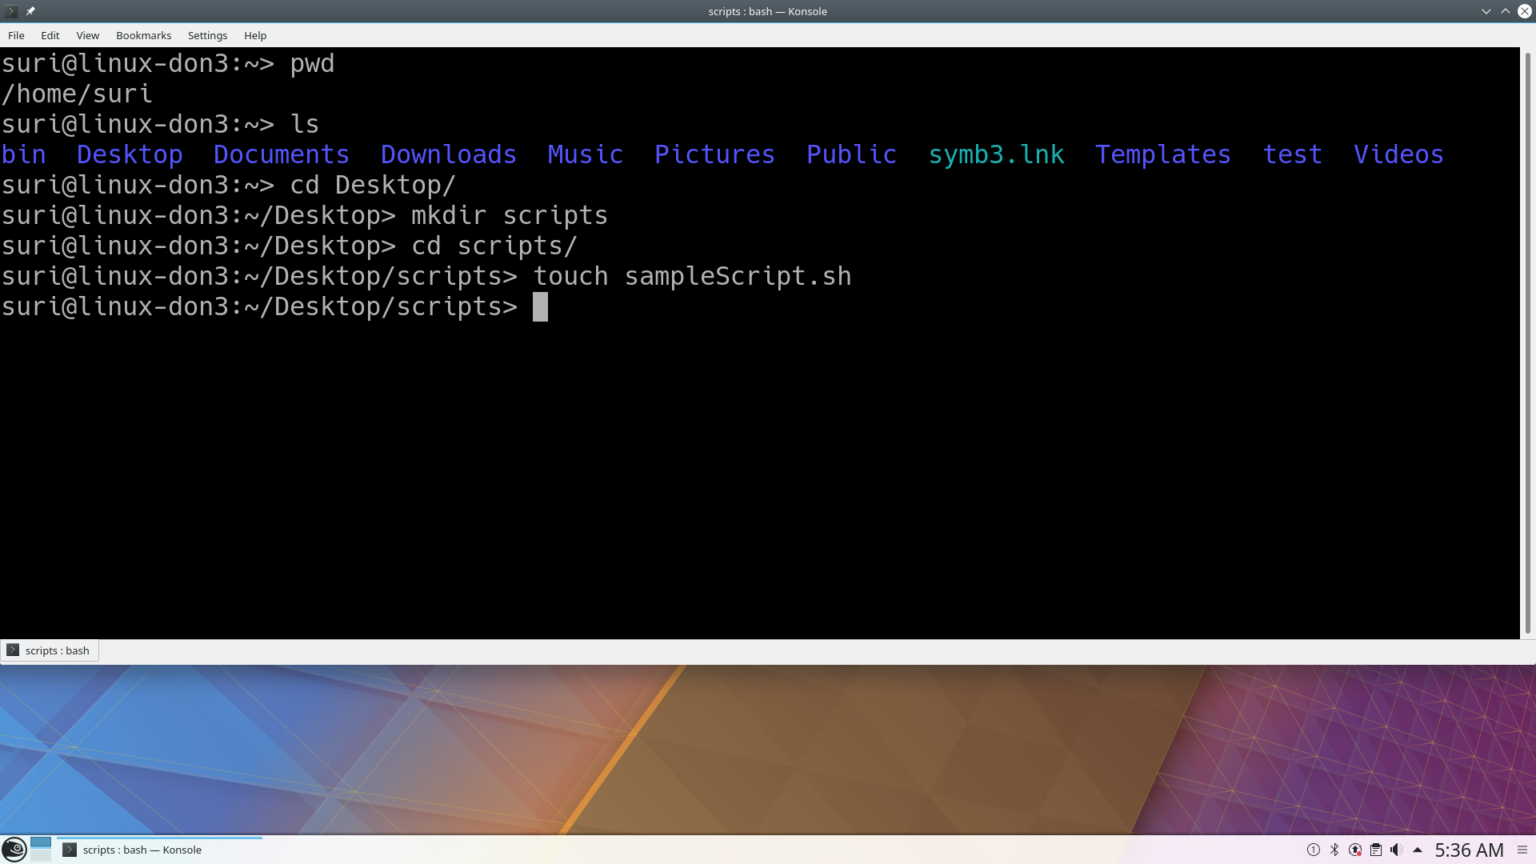Click the volume speaker tray icon
1536x864 pixels.
point(1396,850)
